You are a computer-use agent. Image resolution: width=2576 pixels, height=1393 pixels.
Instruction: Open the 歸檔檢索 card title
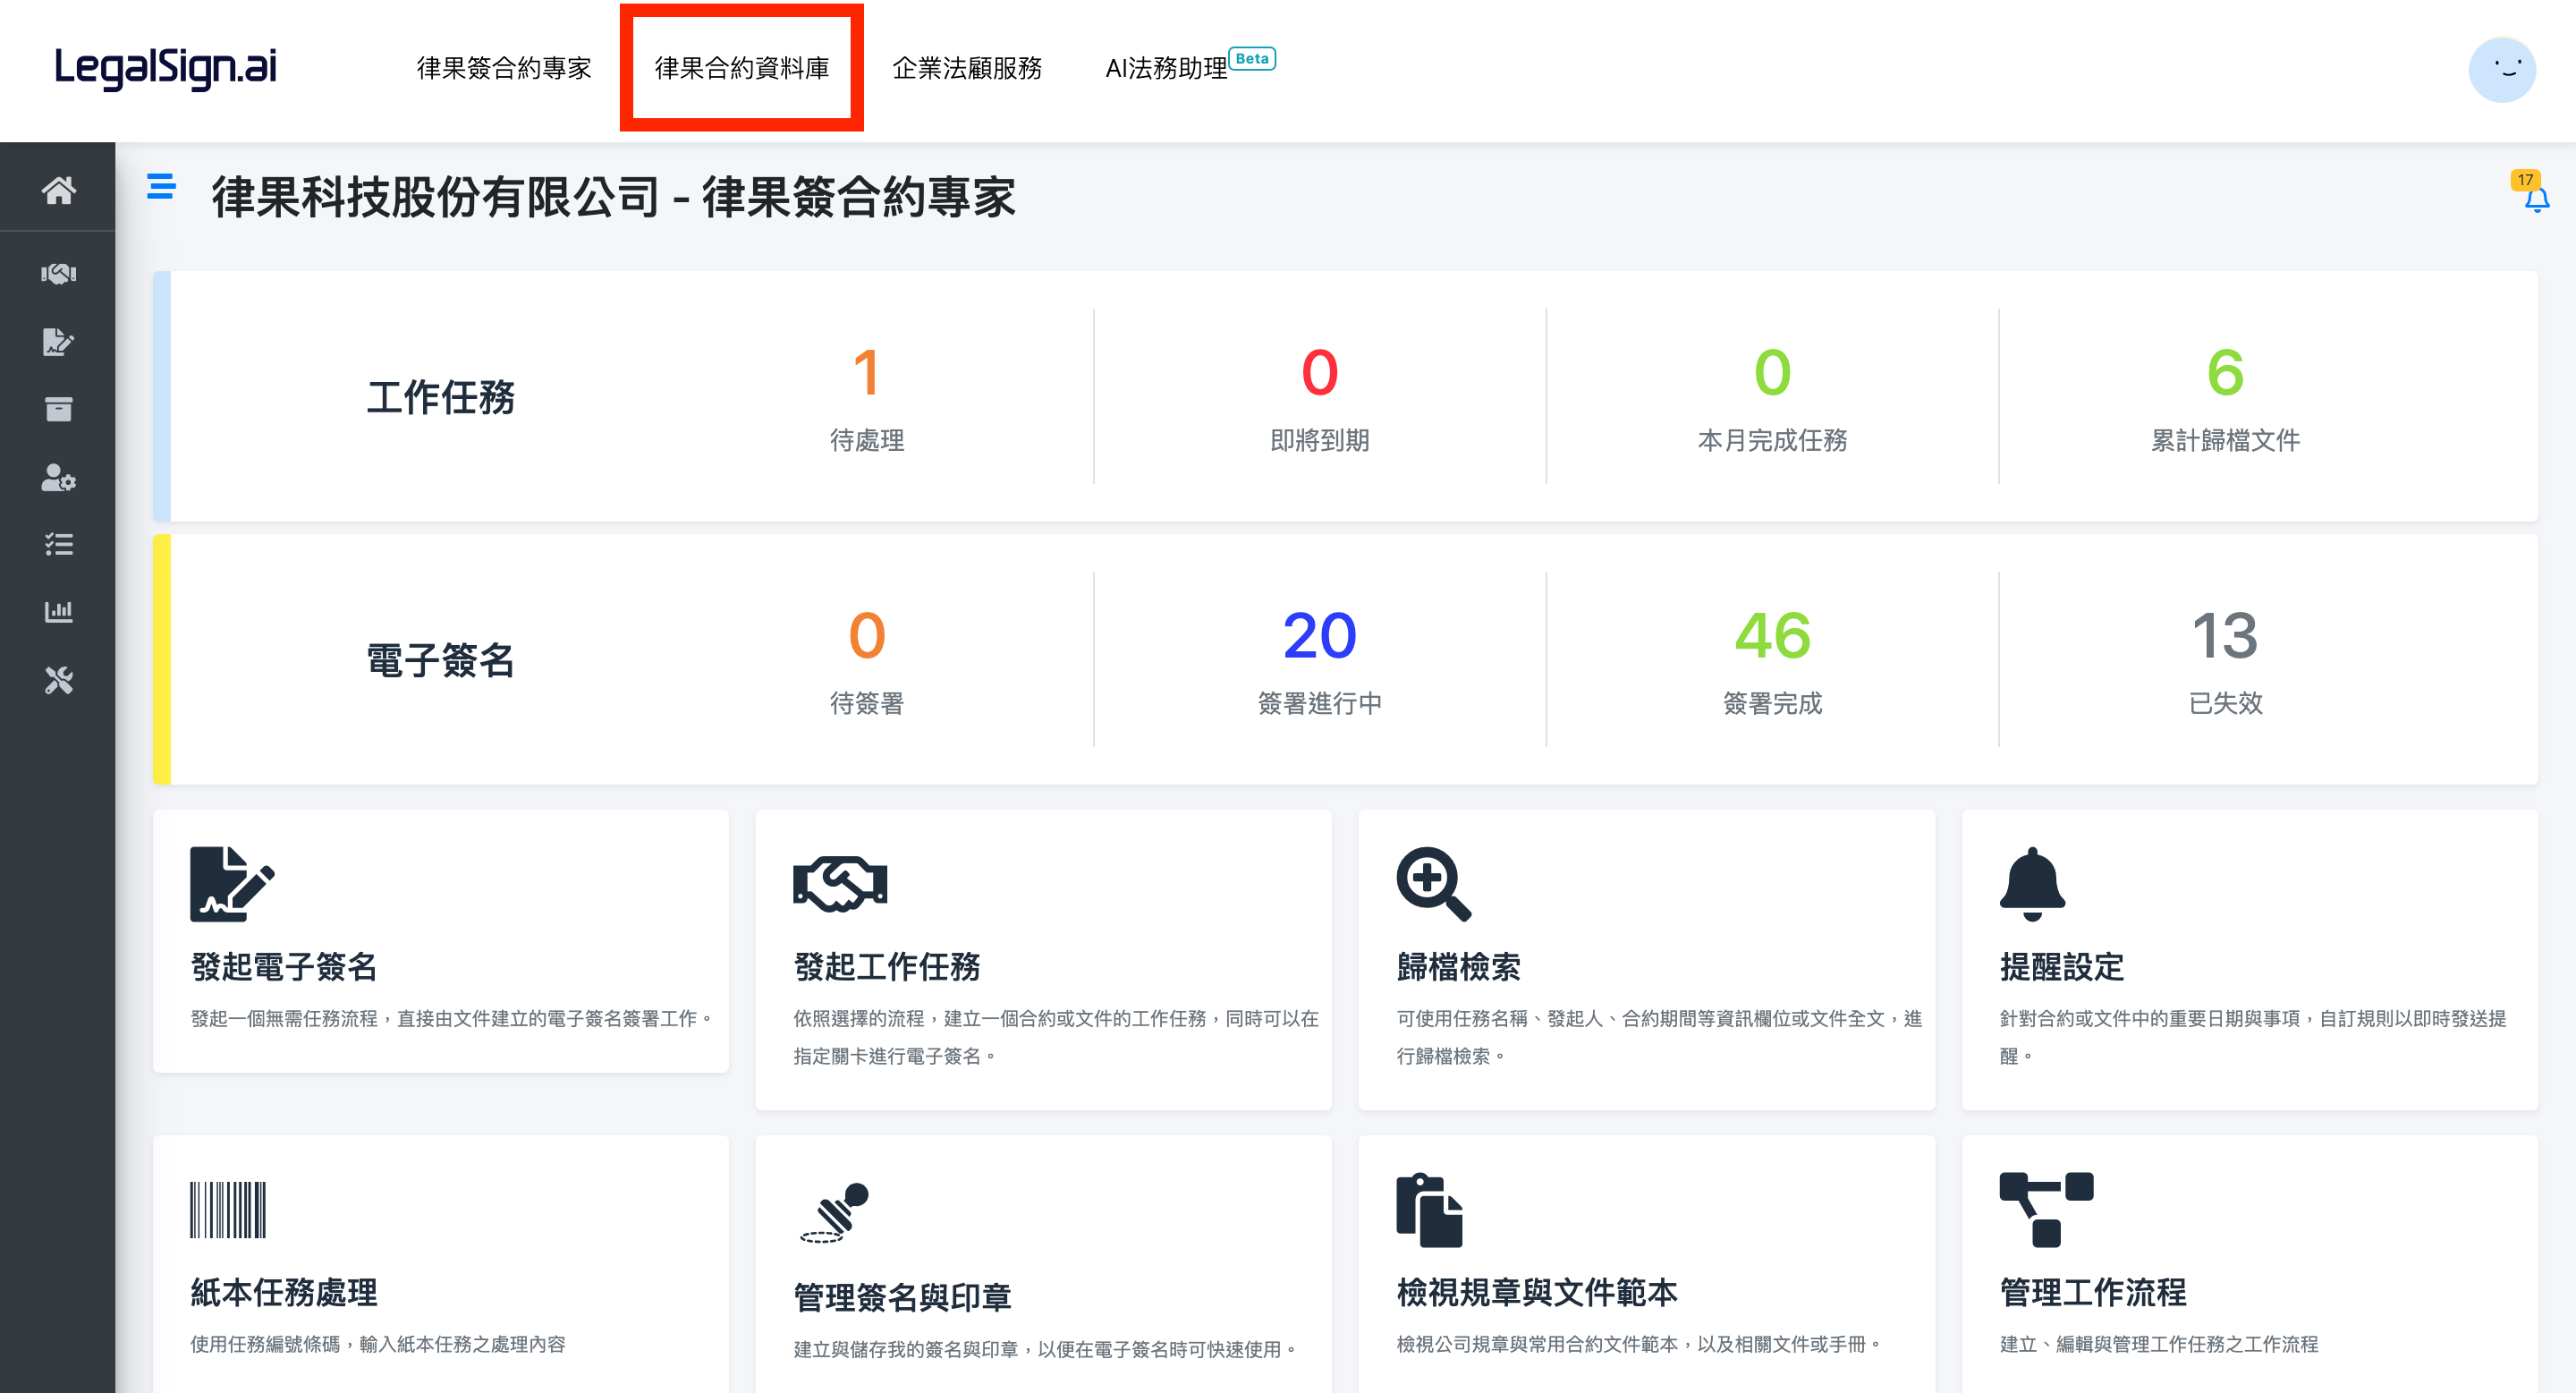pyautogui.click(x=1458, y=966)
